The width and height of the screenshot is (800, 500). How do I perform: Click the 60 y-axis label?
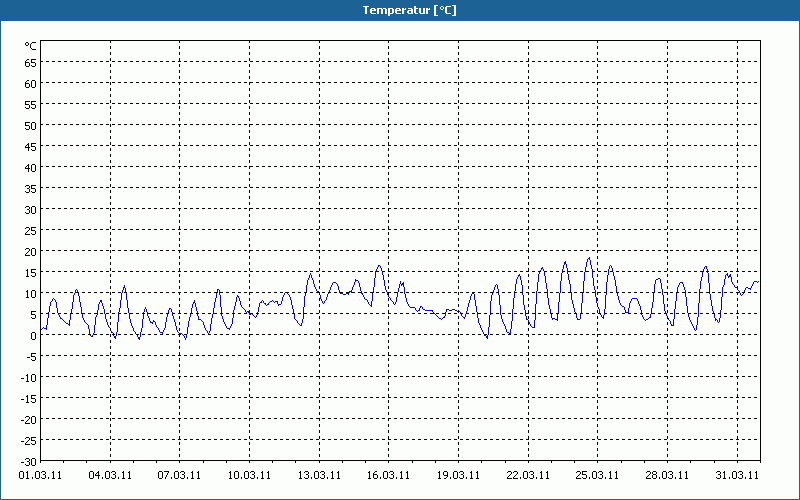(x=31, y=84)
